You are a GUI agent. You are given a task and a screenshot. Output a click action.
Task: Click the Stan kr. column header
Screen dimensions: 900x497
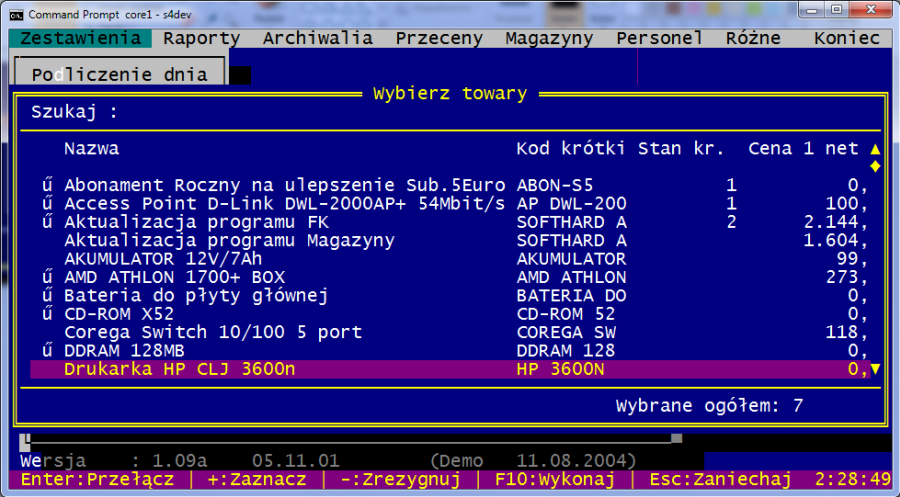(x=681, y=148)
